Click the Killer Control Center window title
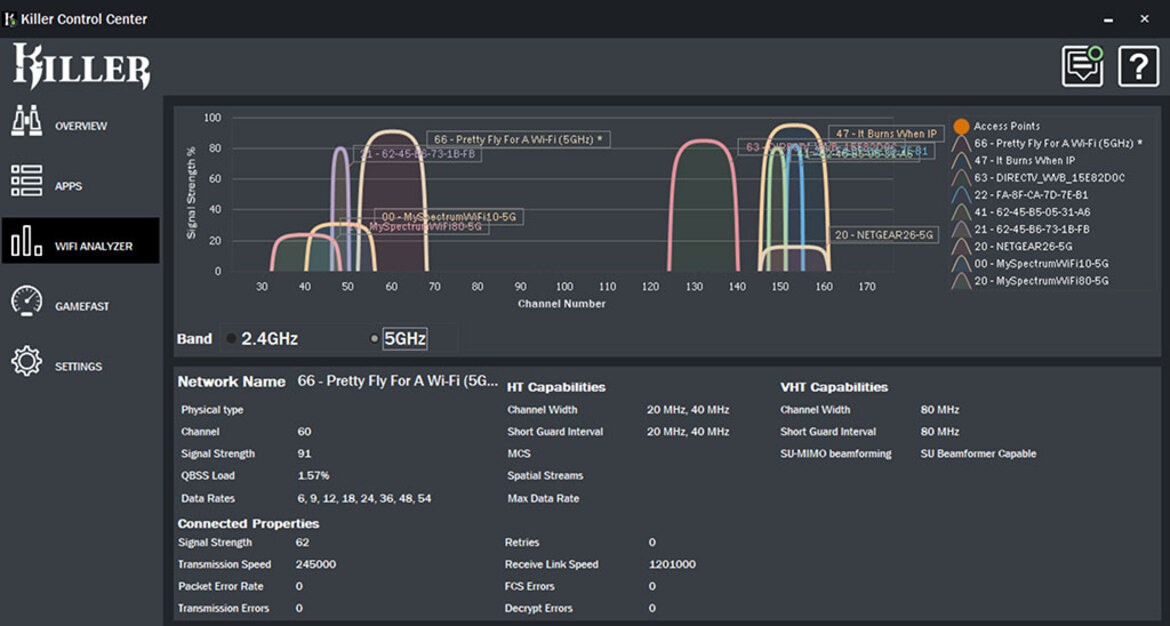 (84, 19)
